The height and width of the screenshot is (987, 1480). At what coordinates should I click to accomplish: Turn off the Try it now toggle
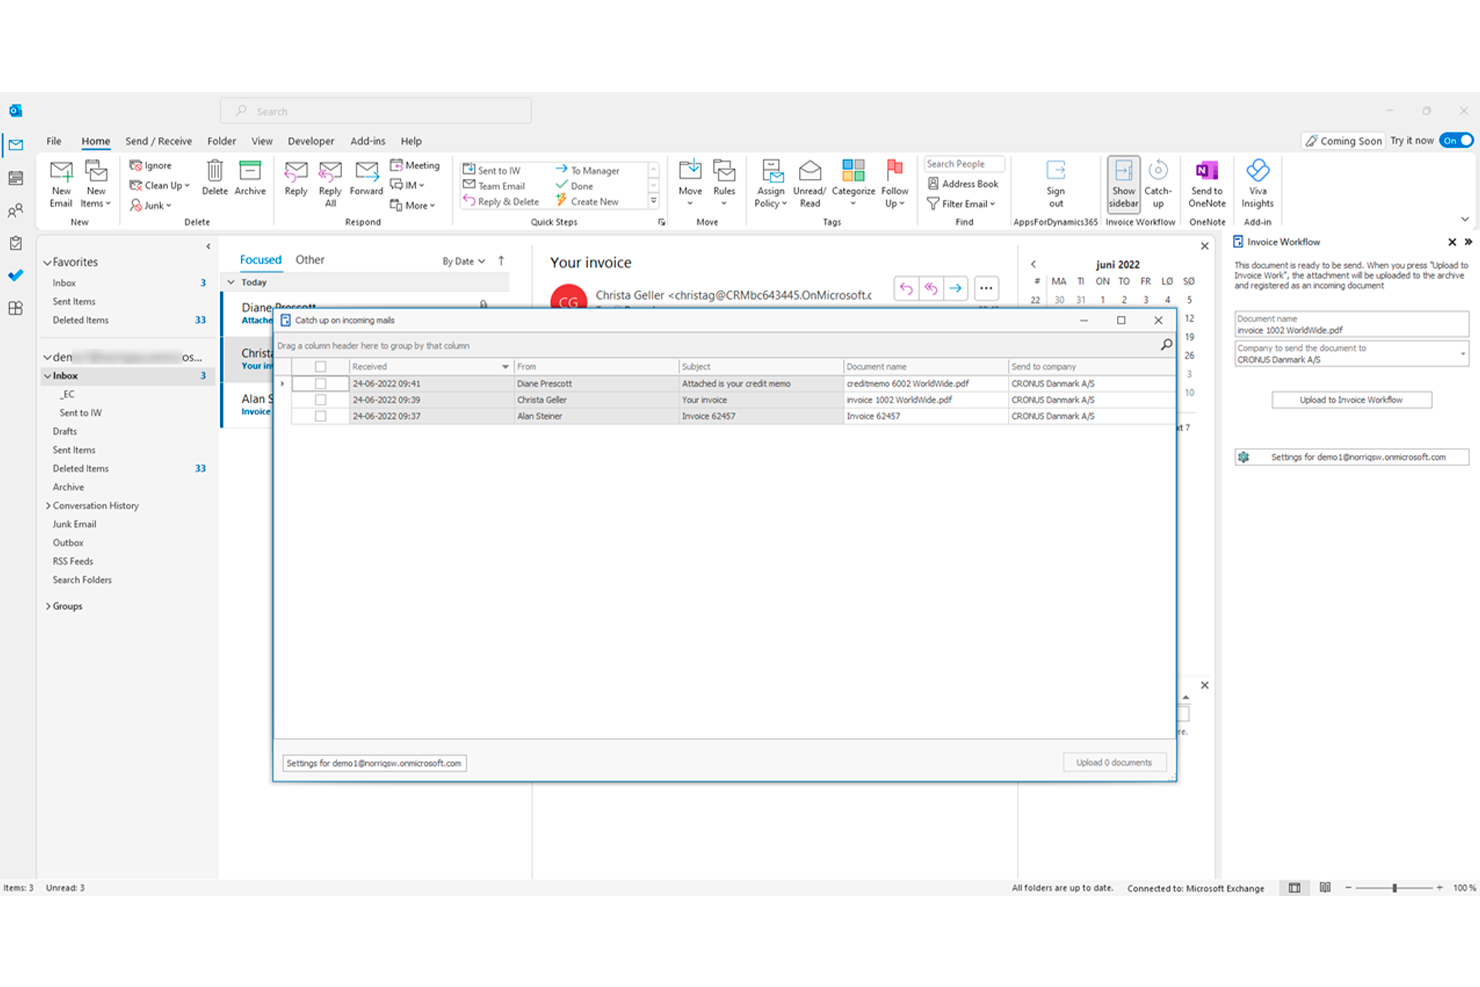click(x=1458, y=140)
